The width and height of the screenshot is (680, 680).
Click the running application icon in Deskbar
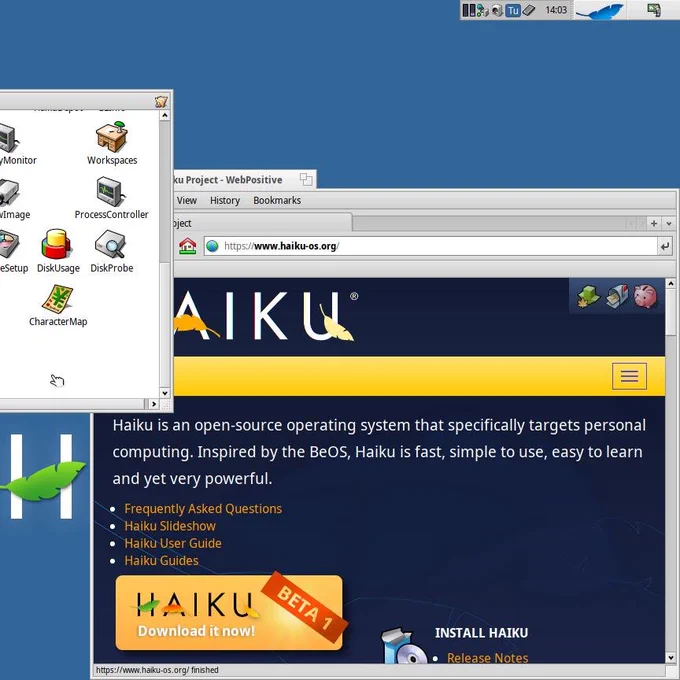coord(654,10)
